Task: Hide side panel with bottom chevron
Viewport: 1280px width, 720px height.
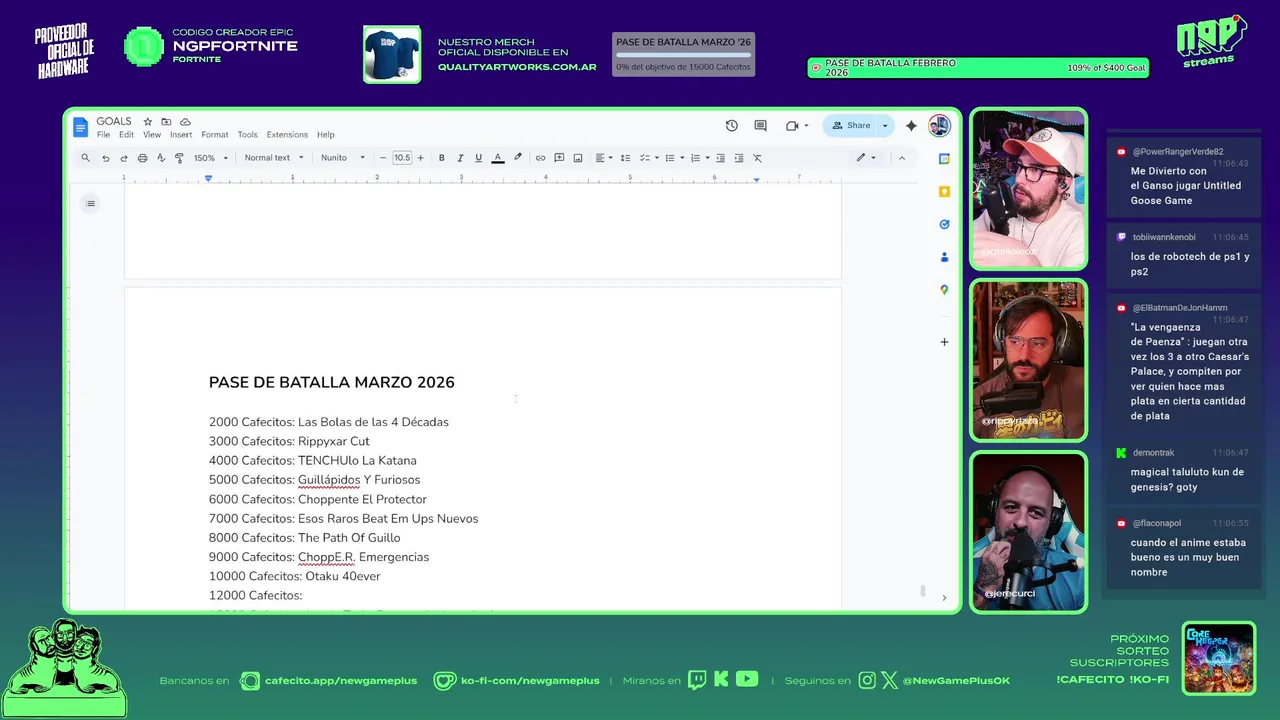Action: pyautogui.click(x=944, y=598)
